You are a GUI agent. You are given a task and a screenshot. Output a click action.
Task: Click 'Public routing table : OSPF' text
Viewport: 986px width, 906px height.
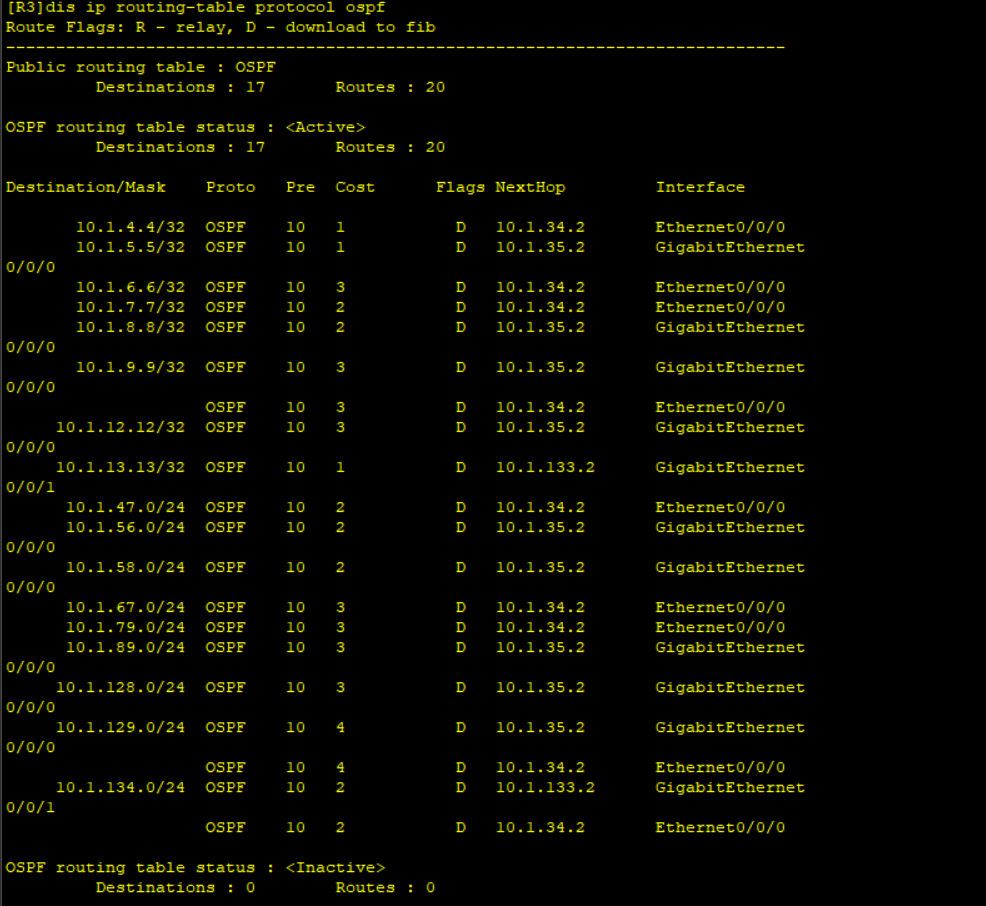(141, 67)
